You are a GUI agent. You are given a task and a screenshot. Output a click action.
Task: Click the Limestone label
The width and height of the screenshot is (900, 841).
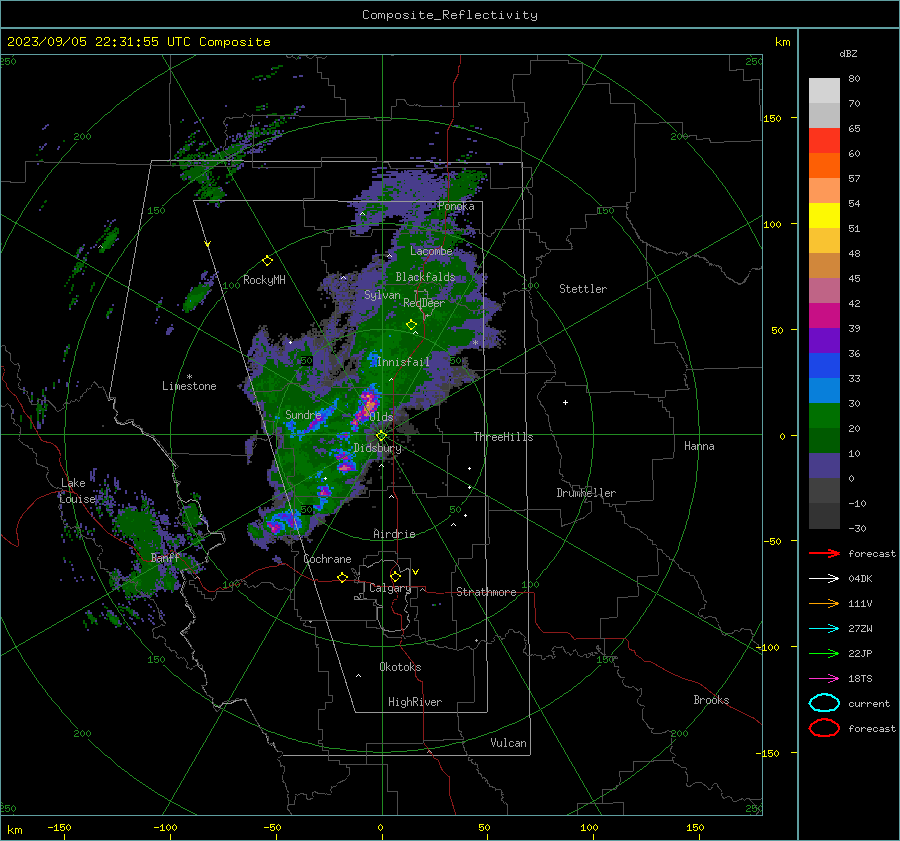[189, 386]
